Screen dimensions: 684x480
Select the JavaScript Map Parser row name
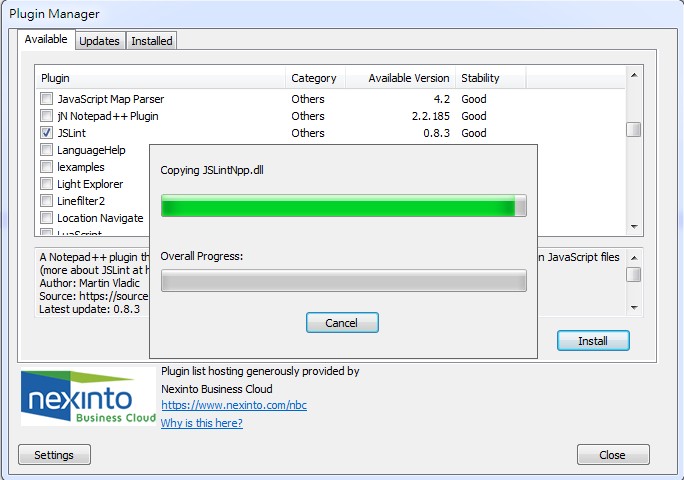point(111,99)
